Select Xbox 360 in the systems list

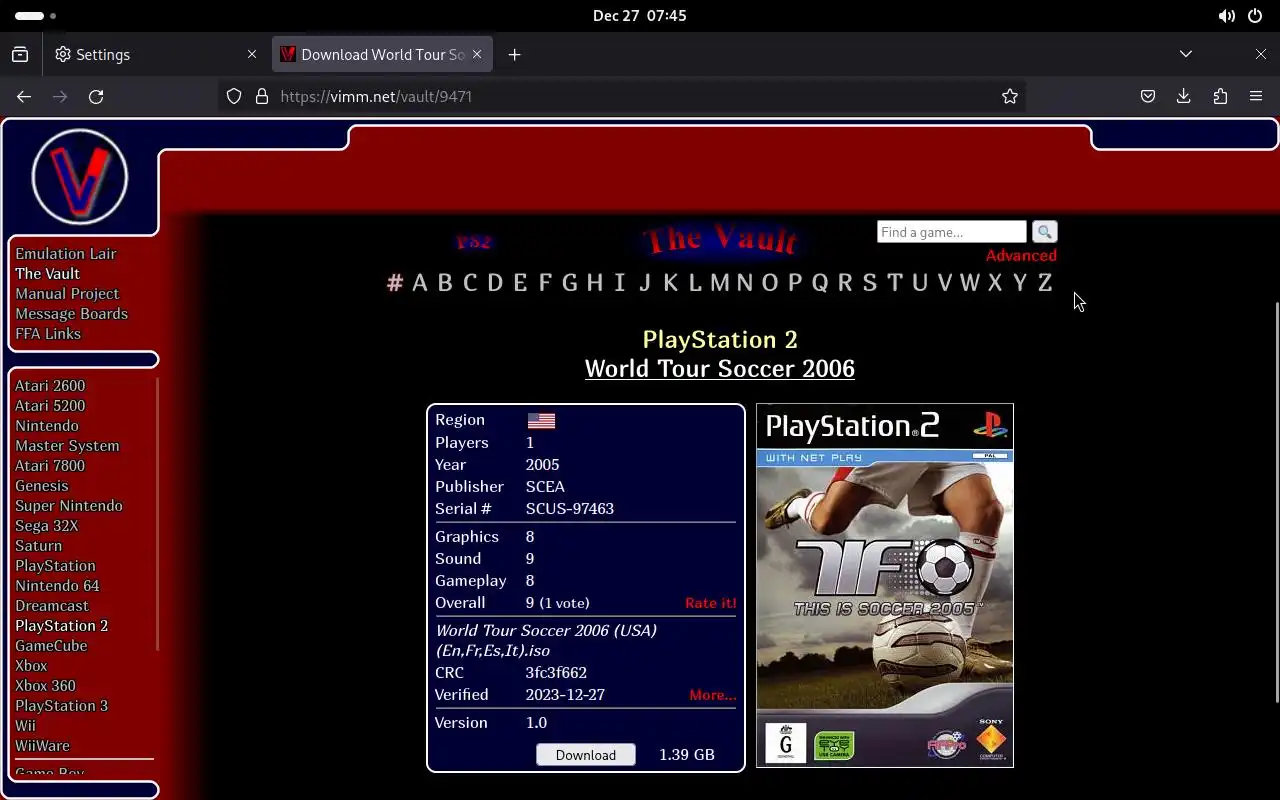(45, 686)
